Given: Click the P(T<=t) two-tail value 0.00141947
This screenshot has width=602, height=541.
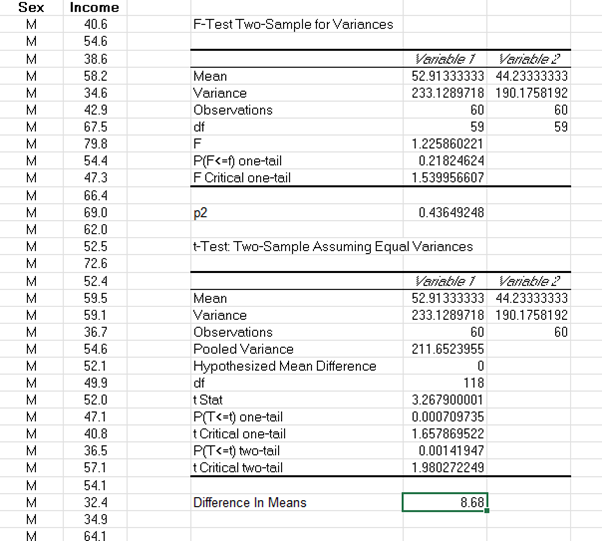Looking at the screenshot, I should [451, 450].
